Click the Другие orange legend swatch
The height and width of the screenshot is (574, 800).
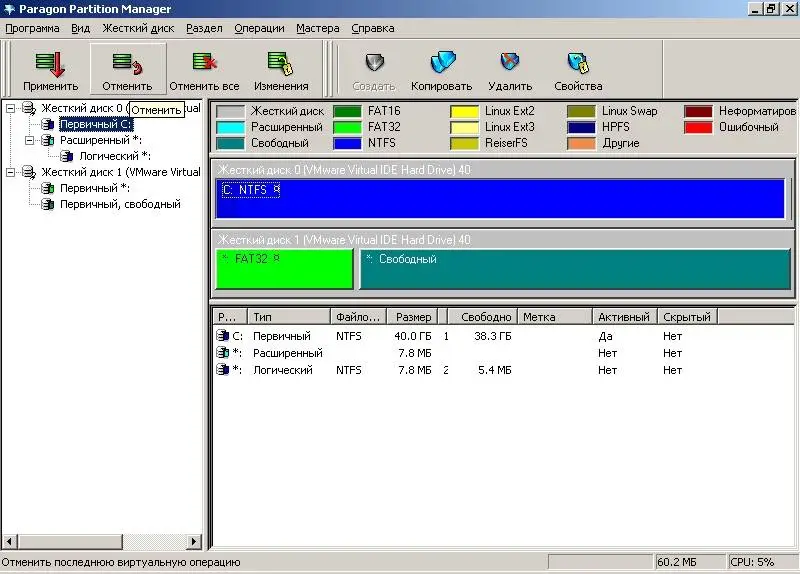581,143
